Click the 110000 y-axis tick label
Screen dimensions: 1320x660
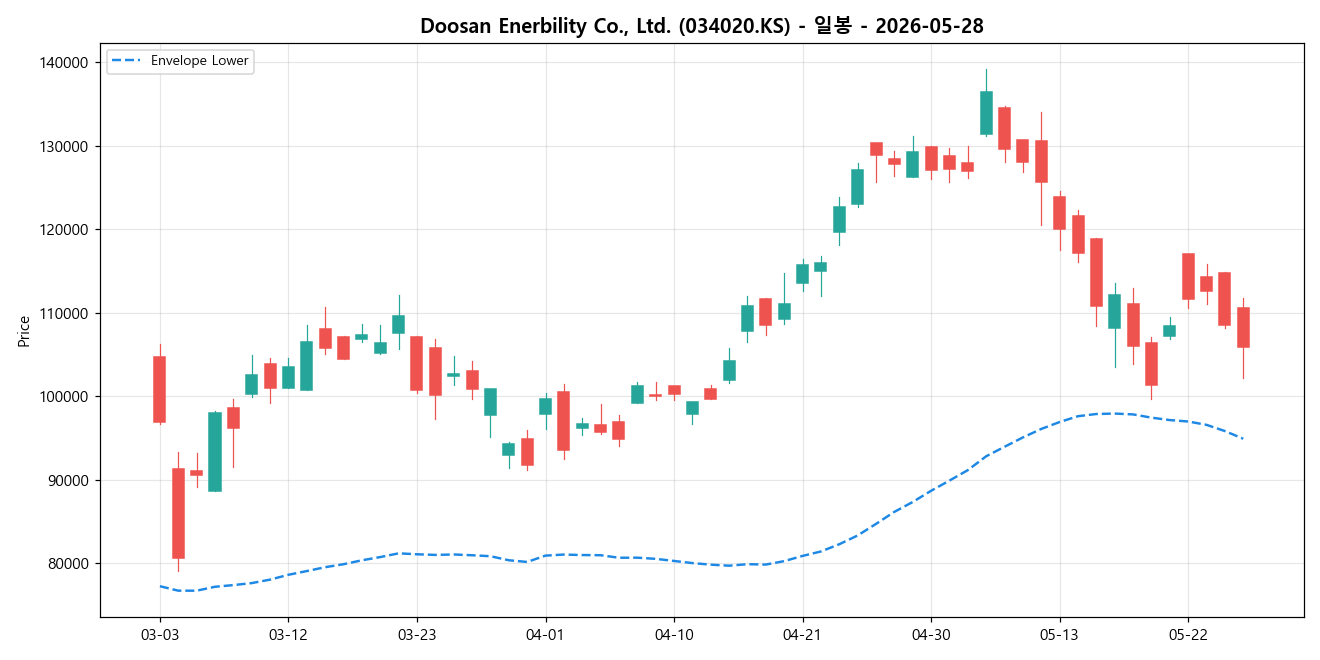coord(63,313)
